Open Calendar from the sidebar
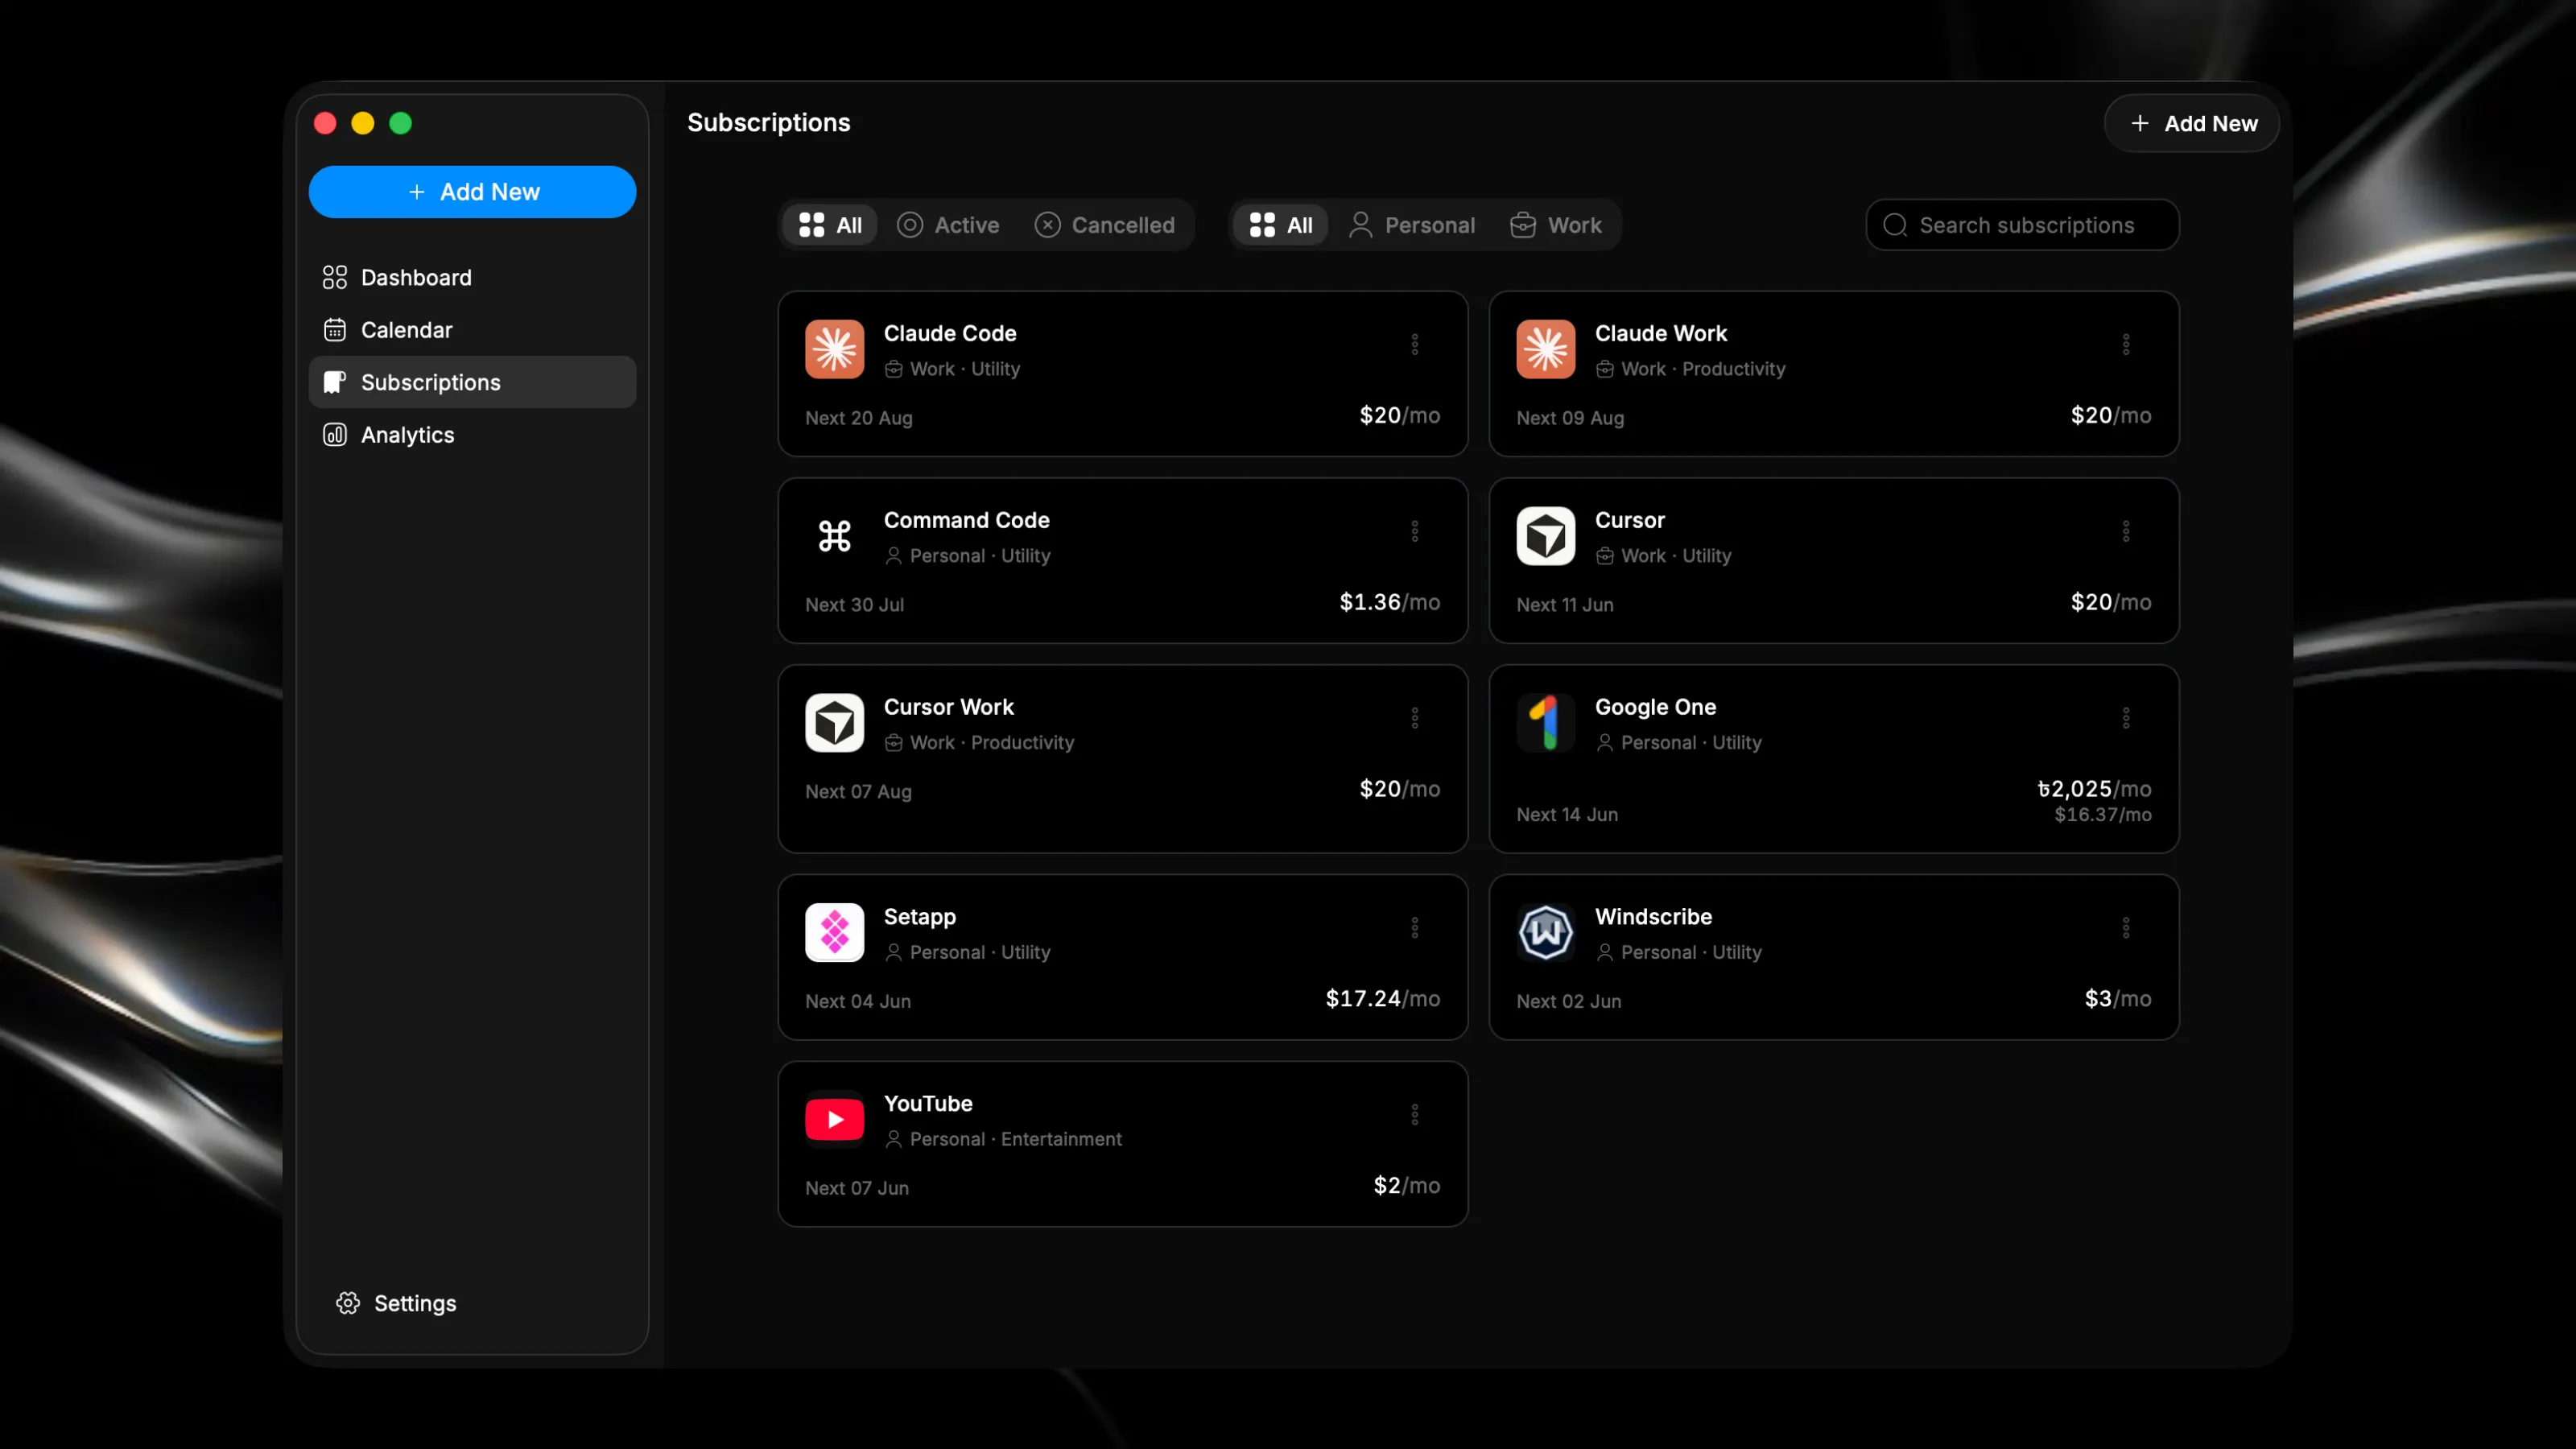The height and width of the screenshot is (1449, 2576). 472,330
